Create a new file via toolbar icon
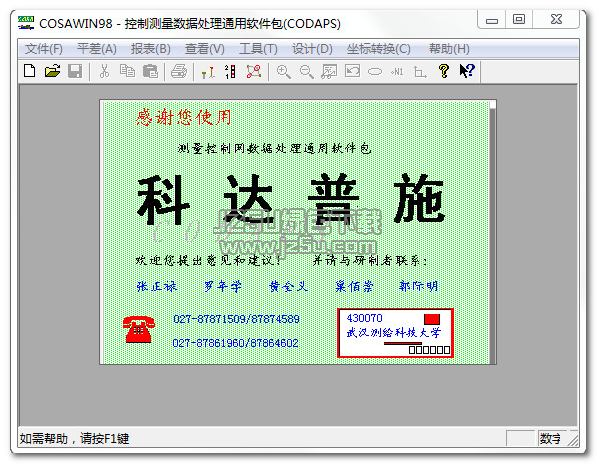The image size is (597, 464). 30,71
